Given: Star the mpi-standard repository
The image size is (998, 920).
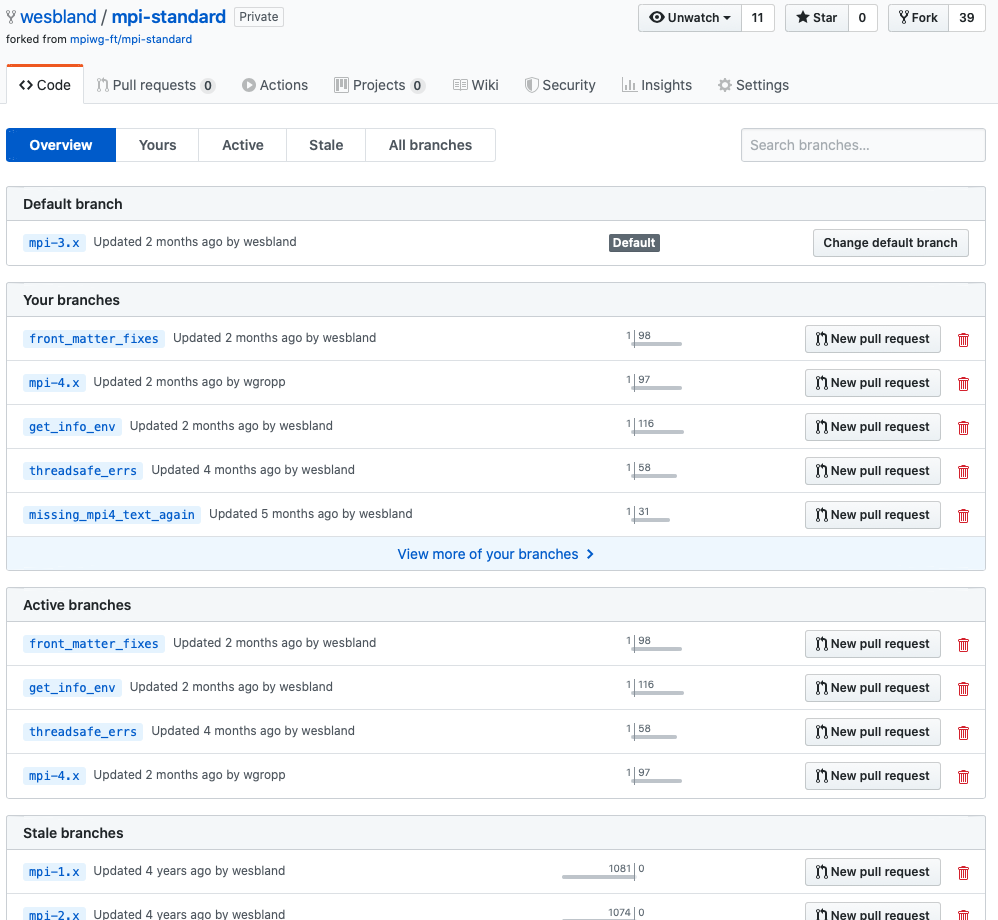Looking at the screenshot, I should click(817, 18).
